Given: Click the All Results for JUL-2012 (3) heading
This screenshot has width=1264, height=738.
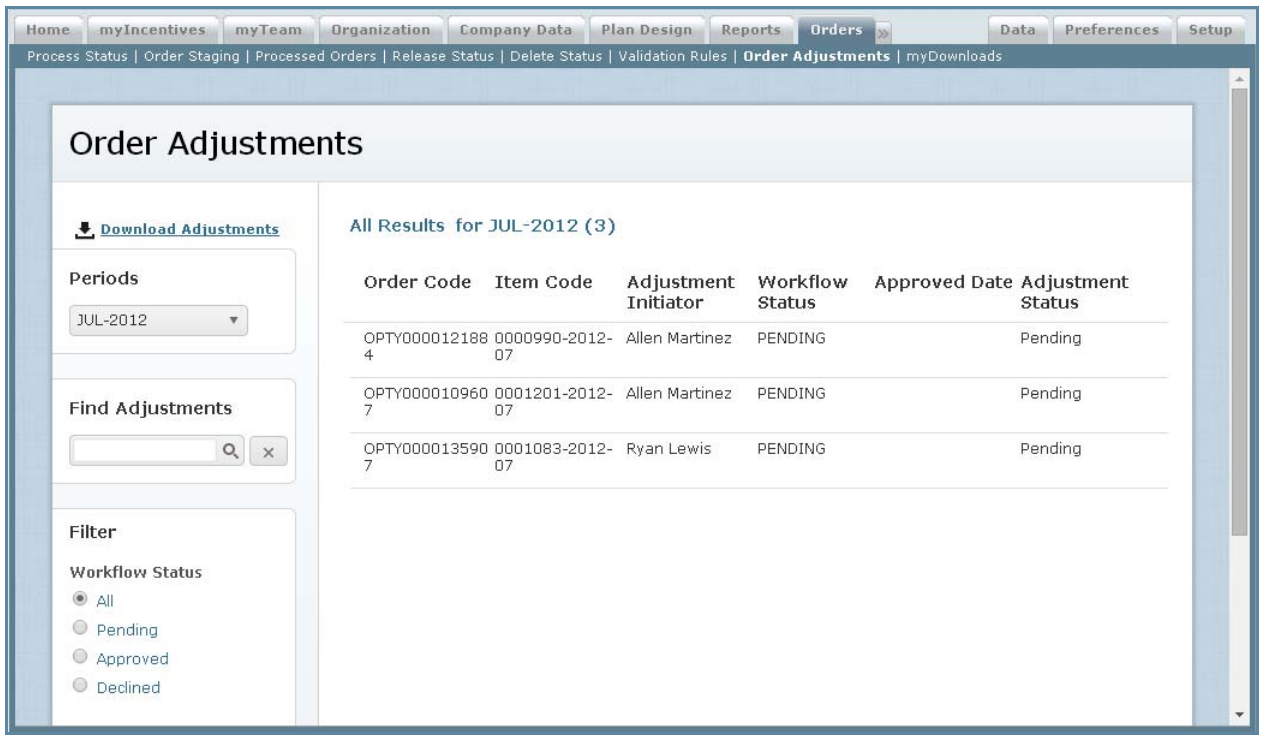Looking at the screenshot, I should tap(482, 225).
